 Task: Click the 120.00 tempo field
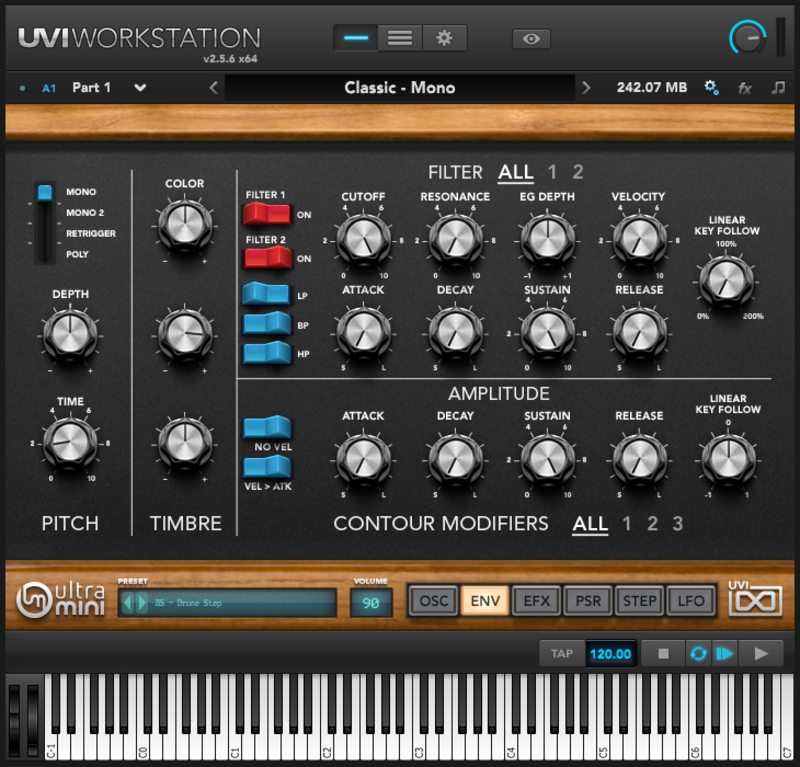pos(610,654)
